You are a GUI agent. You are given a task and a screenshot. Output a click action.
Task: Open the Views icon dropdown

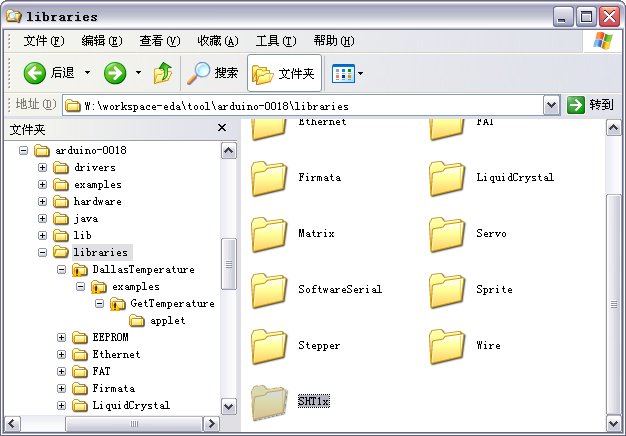[x=347, y=73]
